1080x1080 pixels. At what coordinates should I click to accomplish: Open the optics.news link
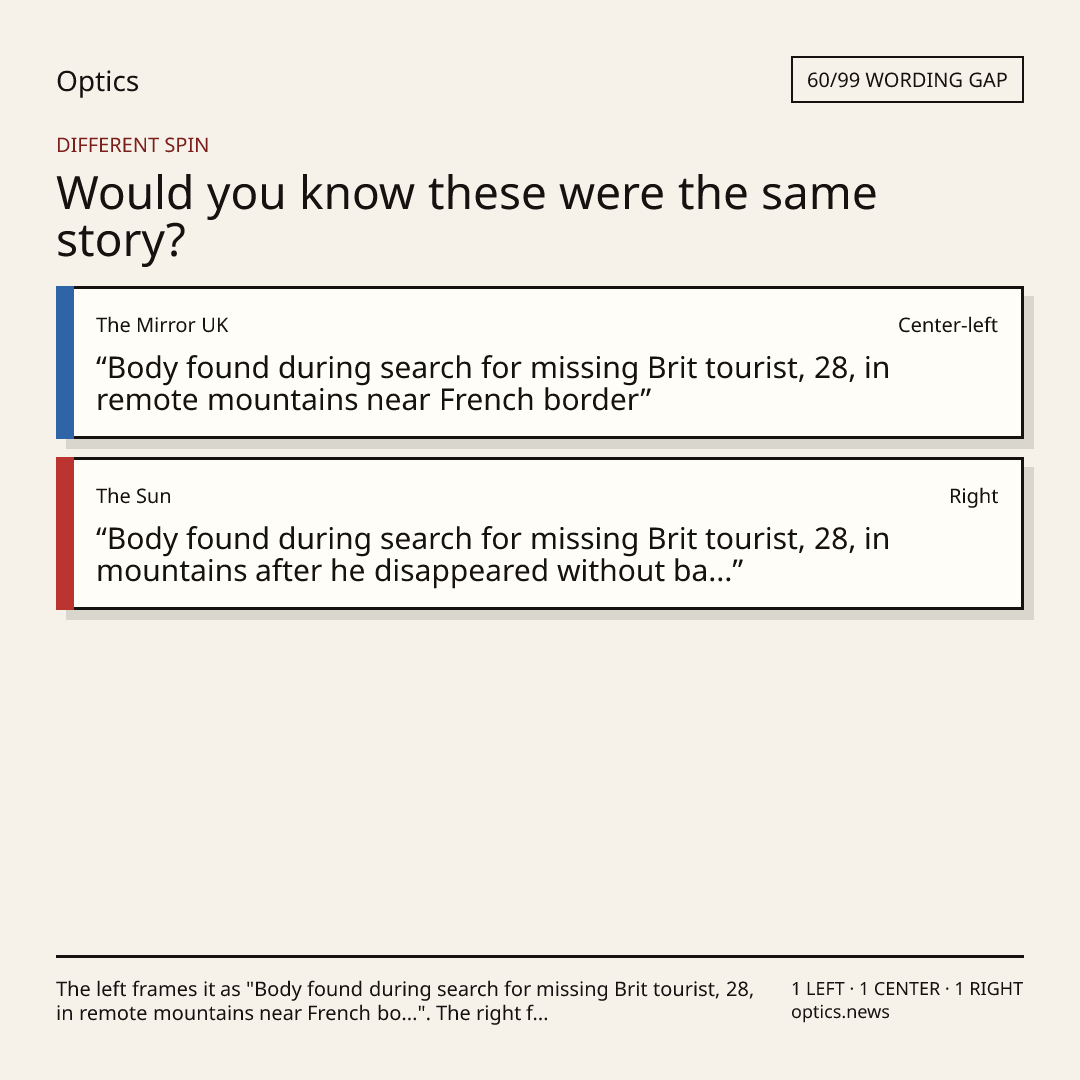840,1012
